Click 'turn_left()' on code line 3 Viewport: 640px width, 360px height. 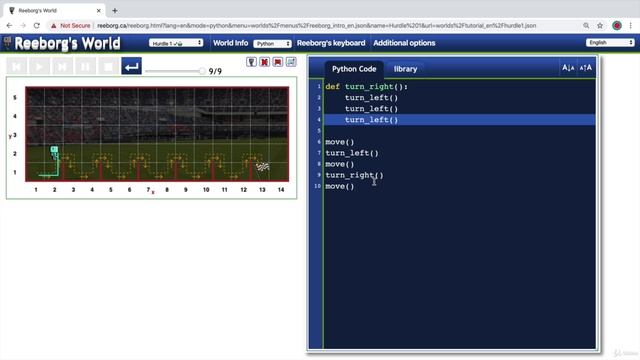(371, 109)
